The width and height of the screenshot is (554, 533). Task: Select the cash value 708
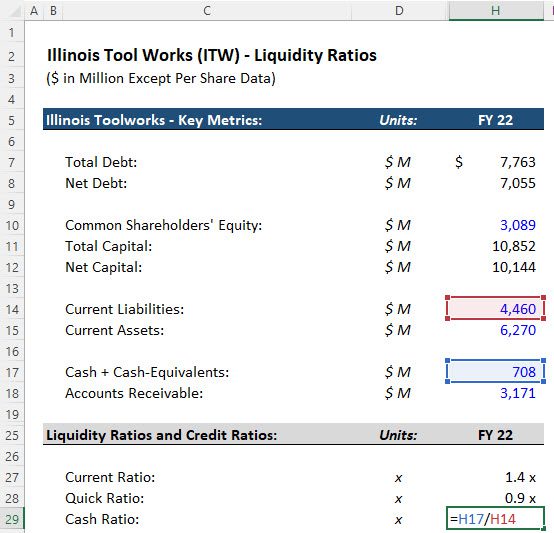pyautogui.click(x=495, y=372)
